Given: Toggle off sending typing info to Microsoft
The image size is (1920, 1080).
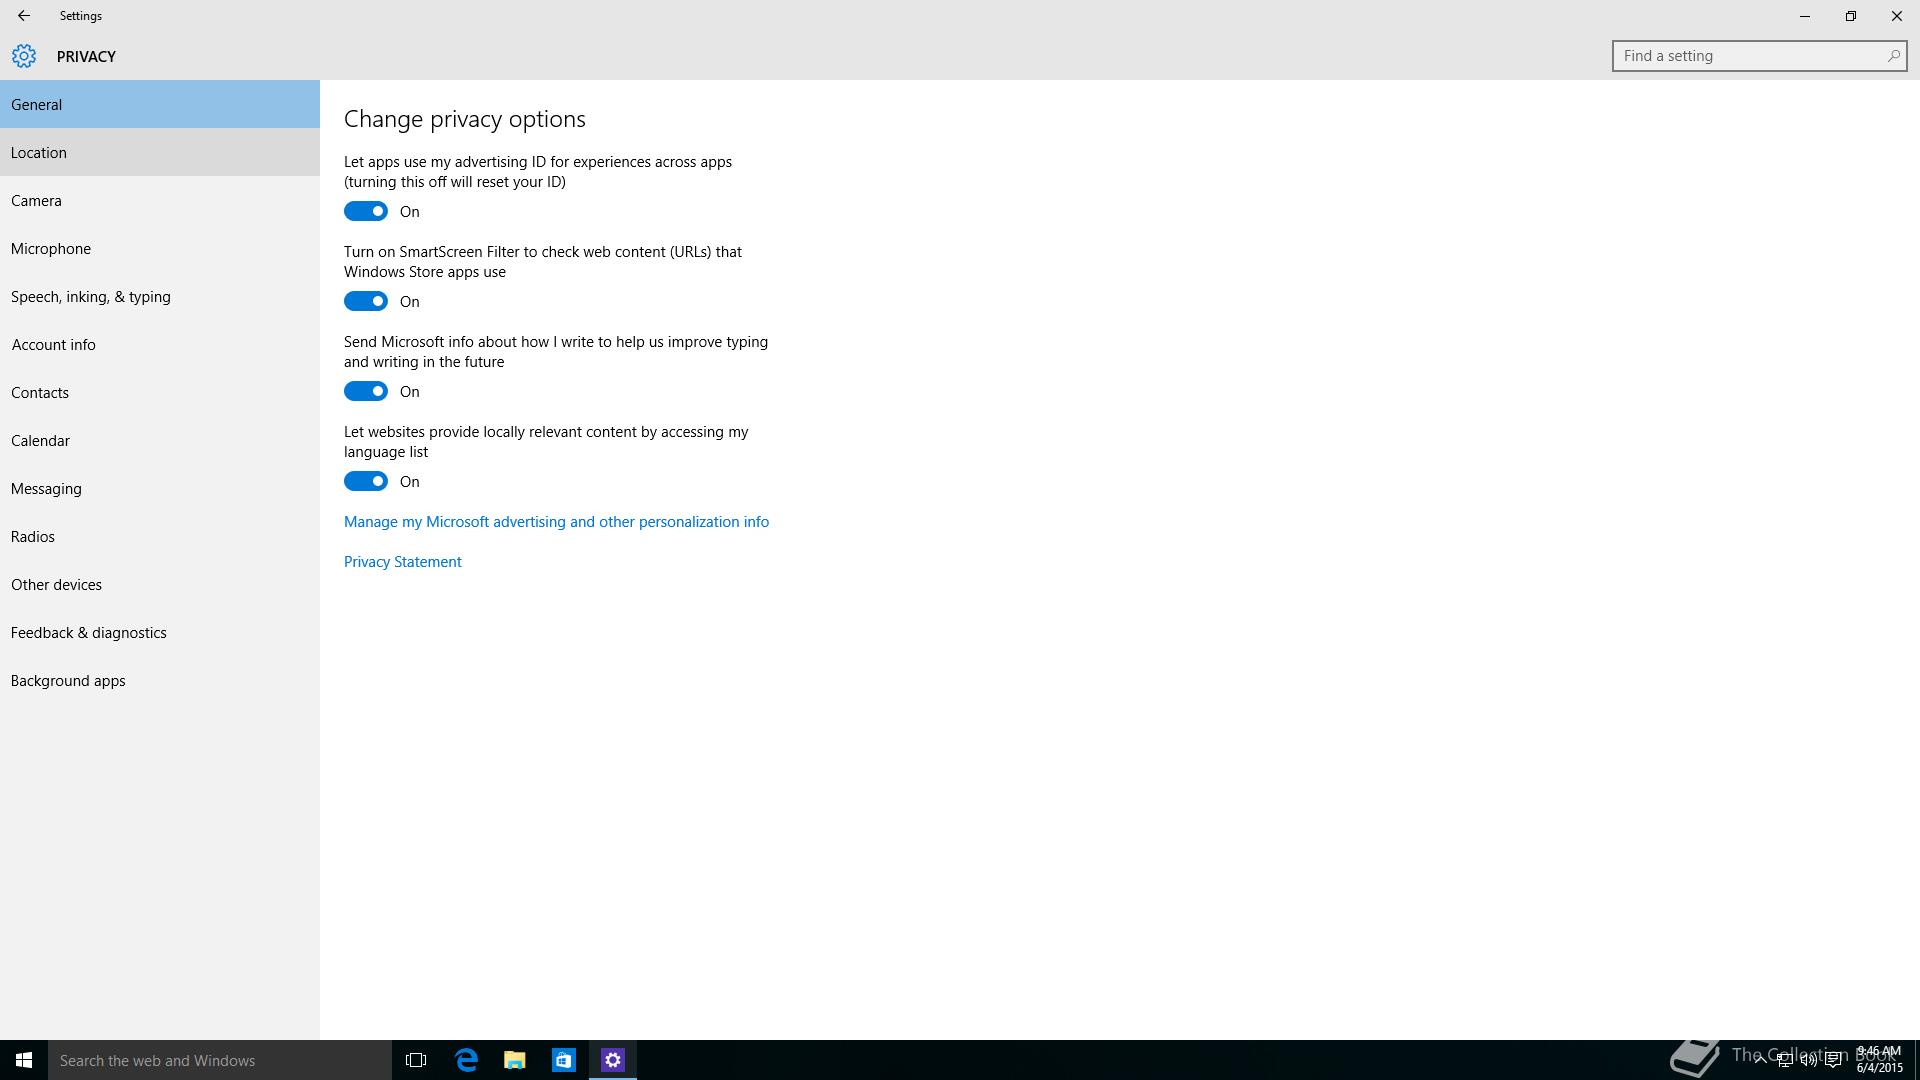Looking at the screenshot, I should click(x=366, y=391).
